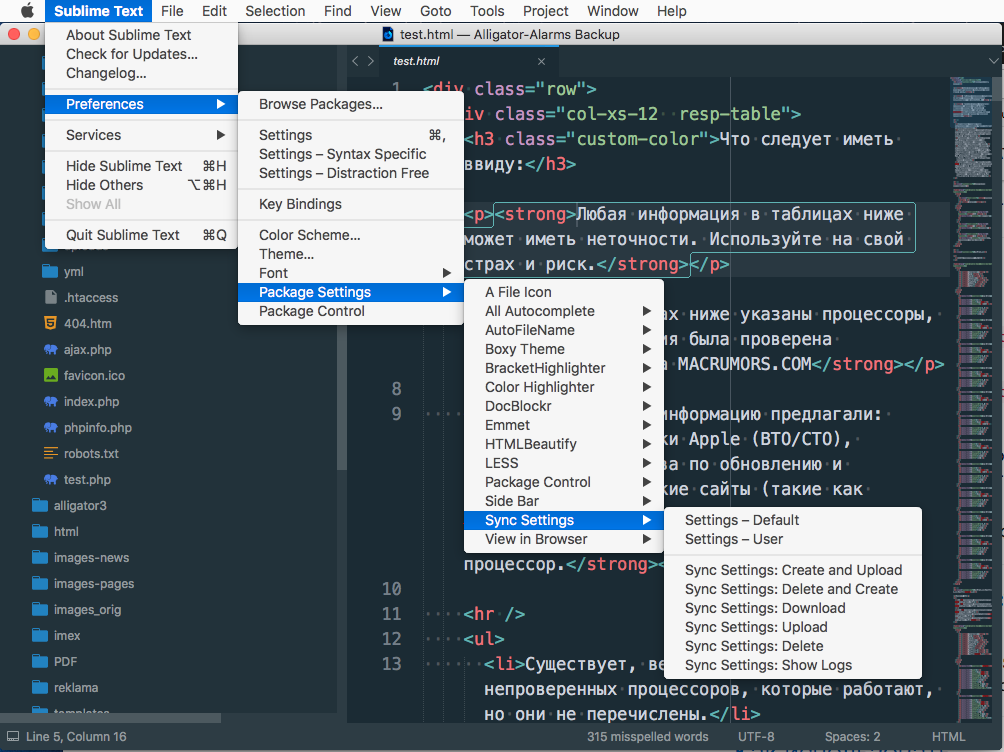The image size is (1004, 752).
Task: Open the Apple menu
Action: point(27,11)
